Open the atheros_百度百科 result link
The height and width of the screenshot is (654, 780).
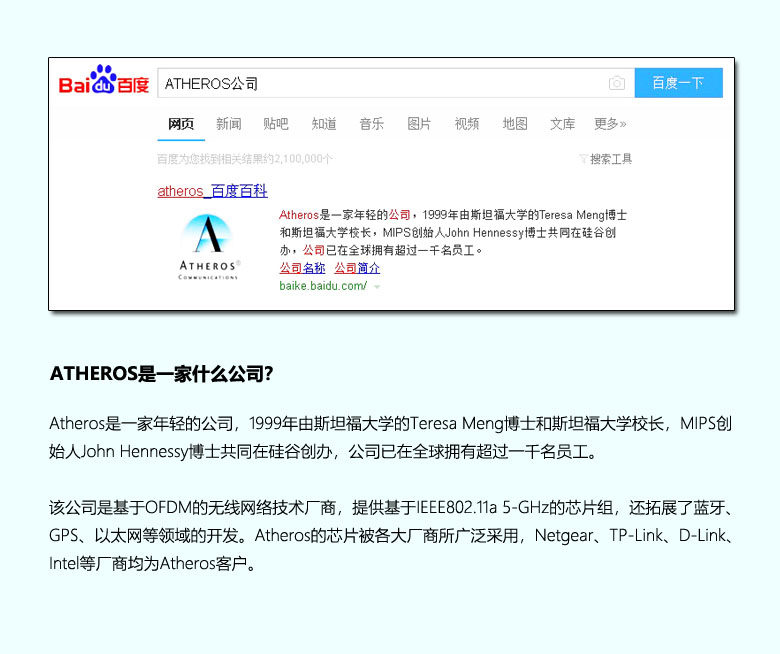pyautogui.click(x=212, y=191)
